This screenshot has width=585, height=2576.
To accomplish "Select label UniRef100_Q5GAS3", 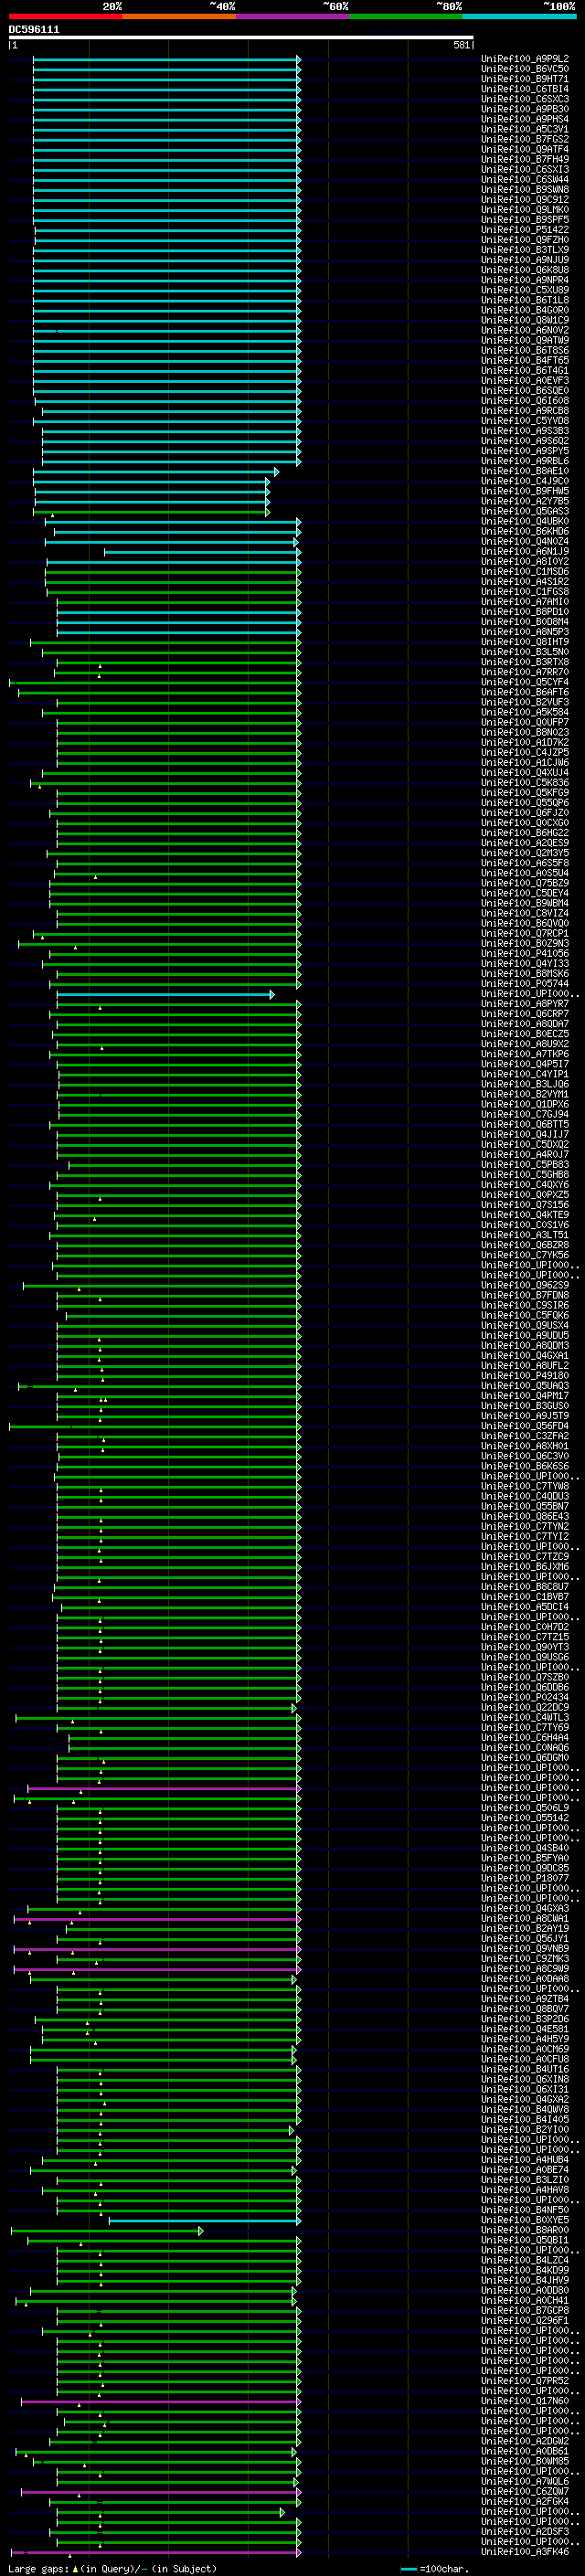I will 525,511.
